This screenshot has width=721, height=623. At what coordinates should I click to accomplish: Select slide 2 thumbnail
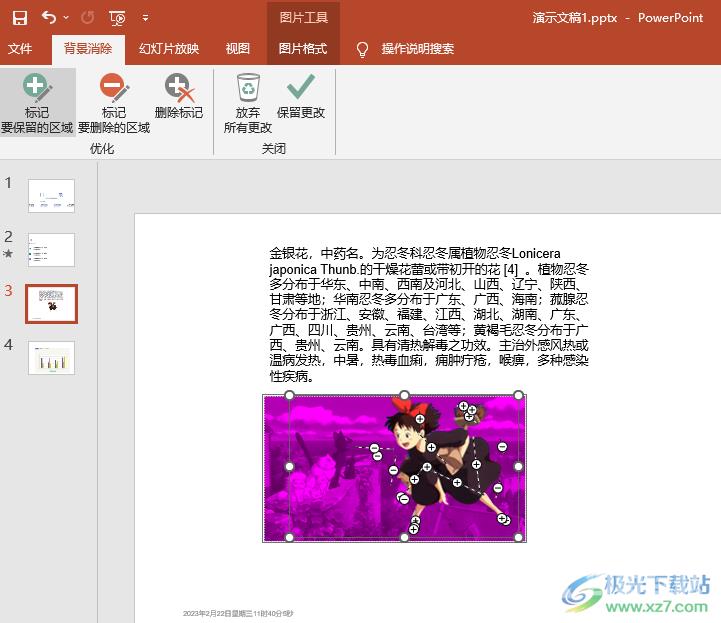[x=52, y=250]
